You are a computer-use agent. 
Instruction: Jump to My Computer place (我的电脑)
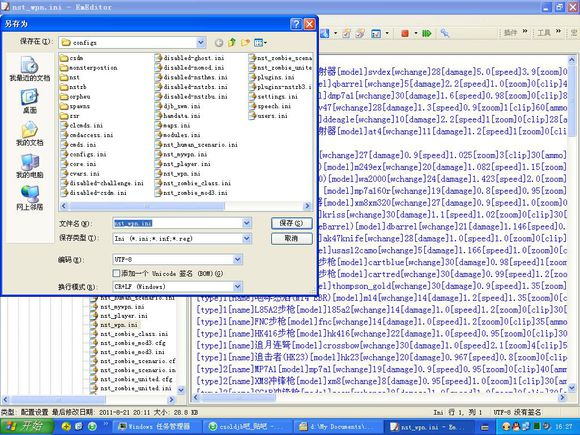click(x=30, y=165)
